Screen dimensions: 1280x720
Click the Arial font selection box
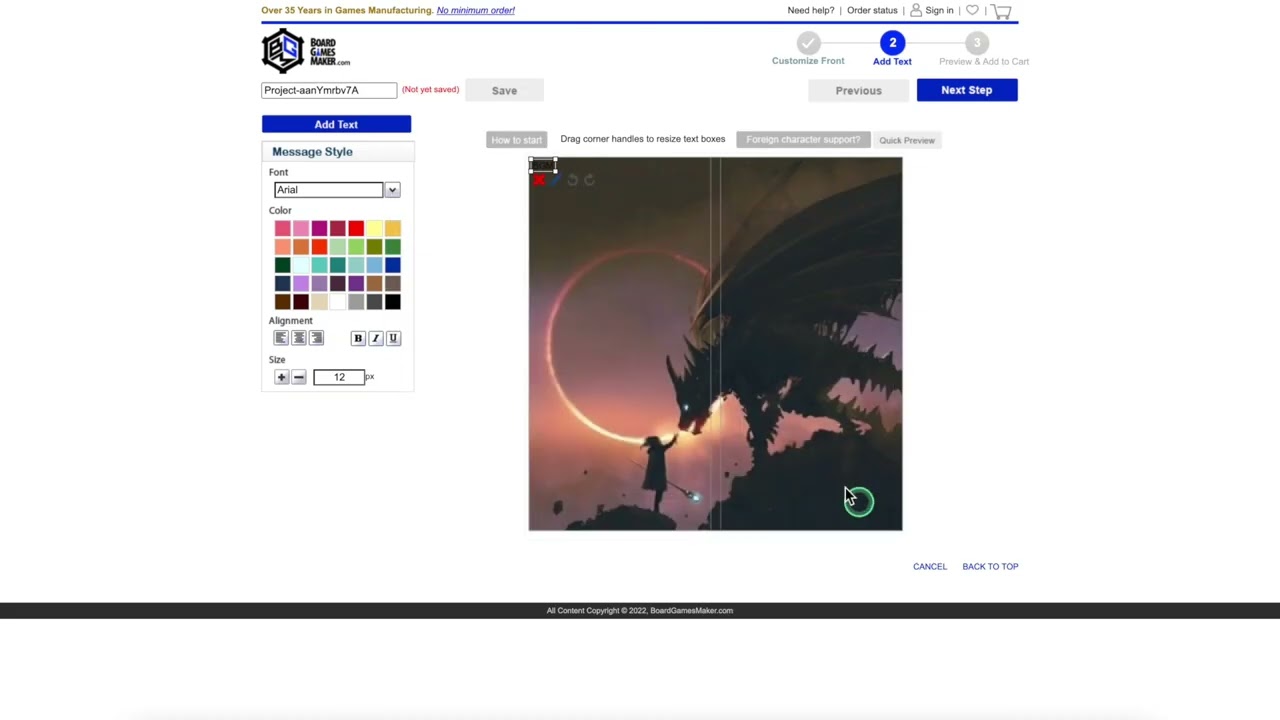click(329, 190)
